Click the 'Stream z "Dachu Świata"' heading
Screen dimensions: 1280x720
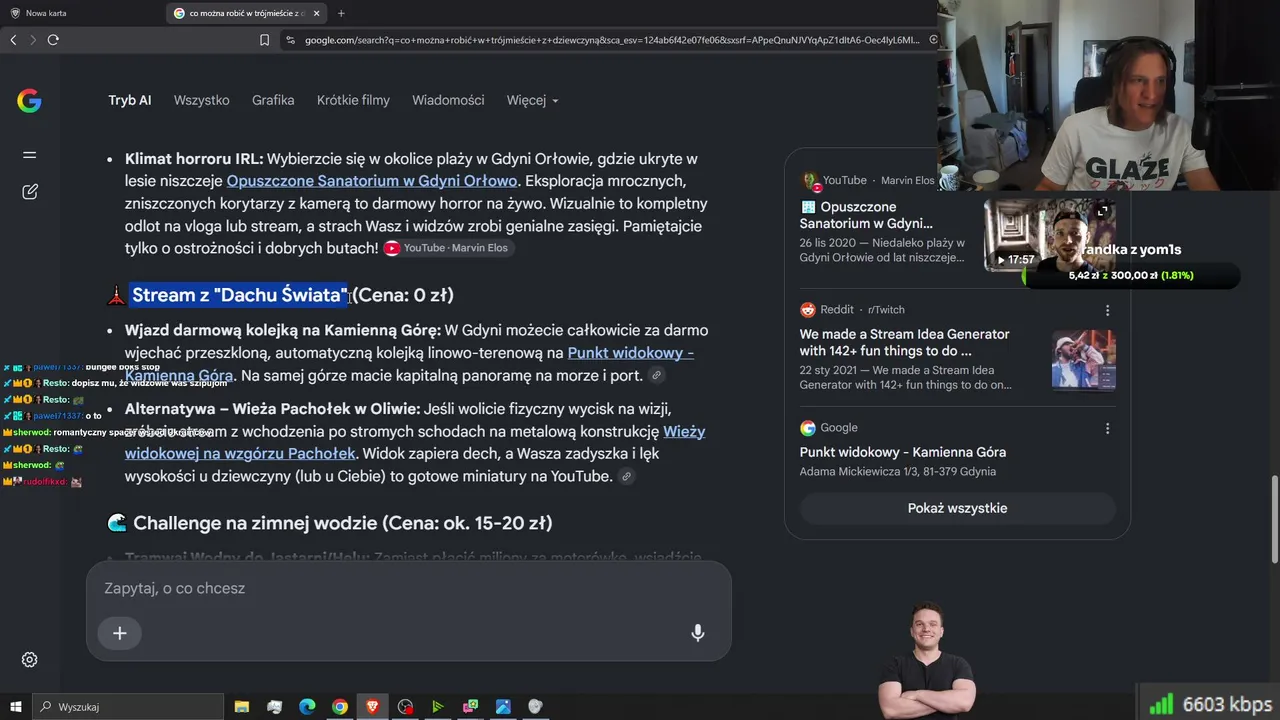pyautogui.click(x=293, y=295)
